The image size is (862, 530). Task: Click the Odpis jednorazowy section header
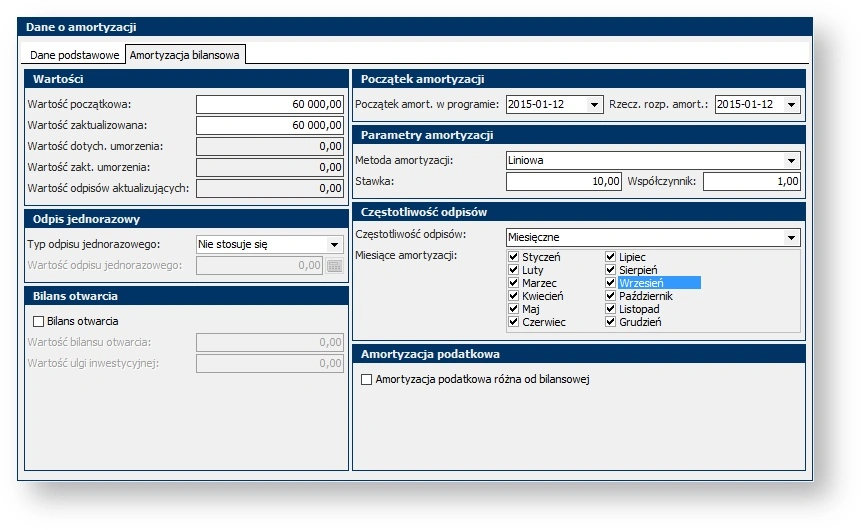186,219
